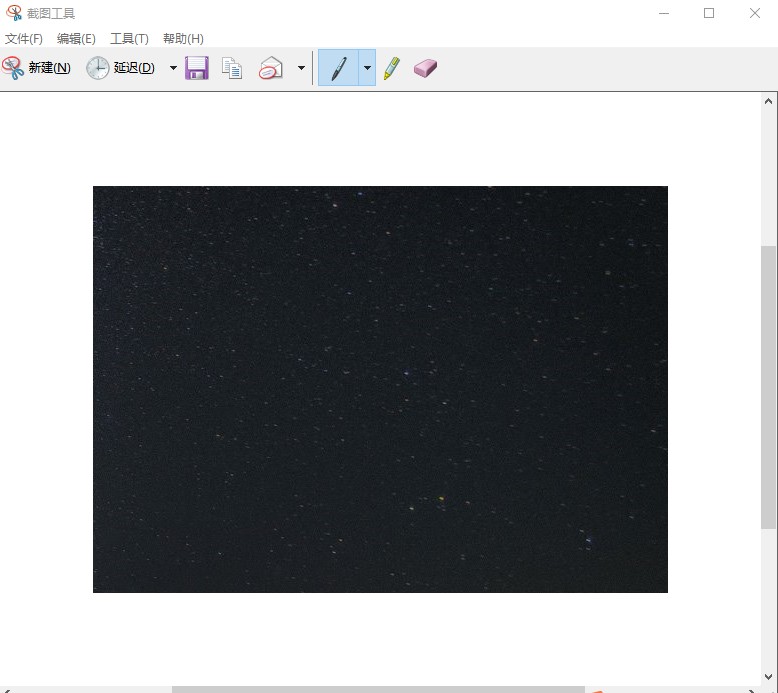Select the Eraser tool

tap(425, 68)
